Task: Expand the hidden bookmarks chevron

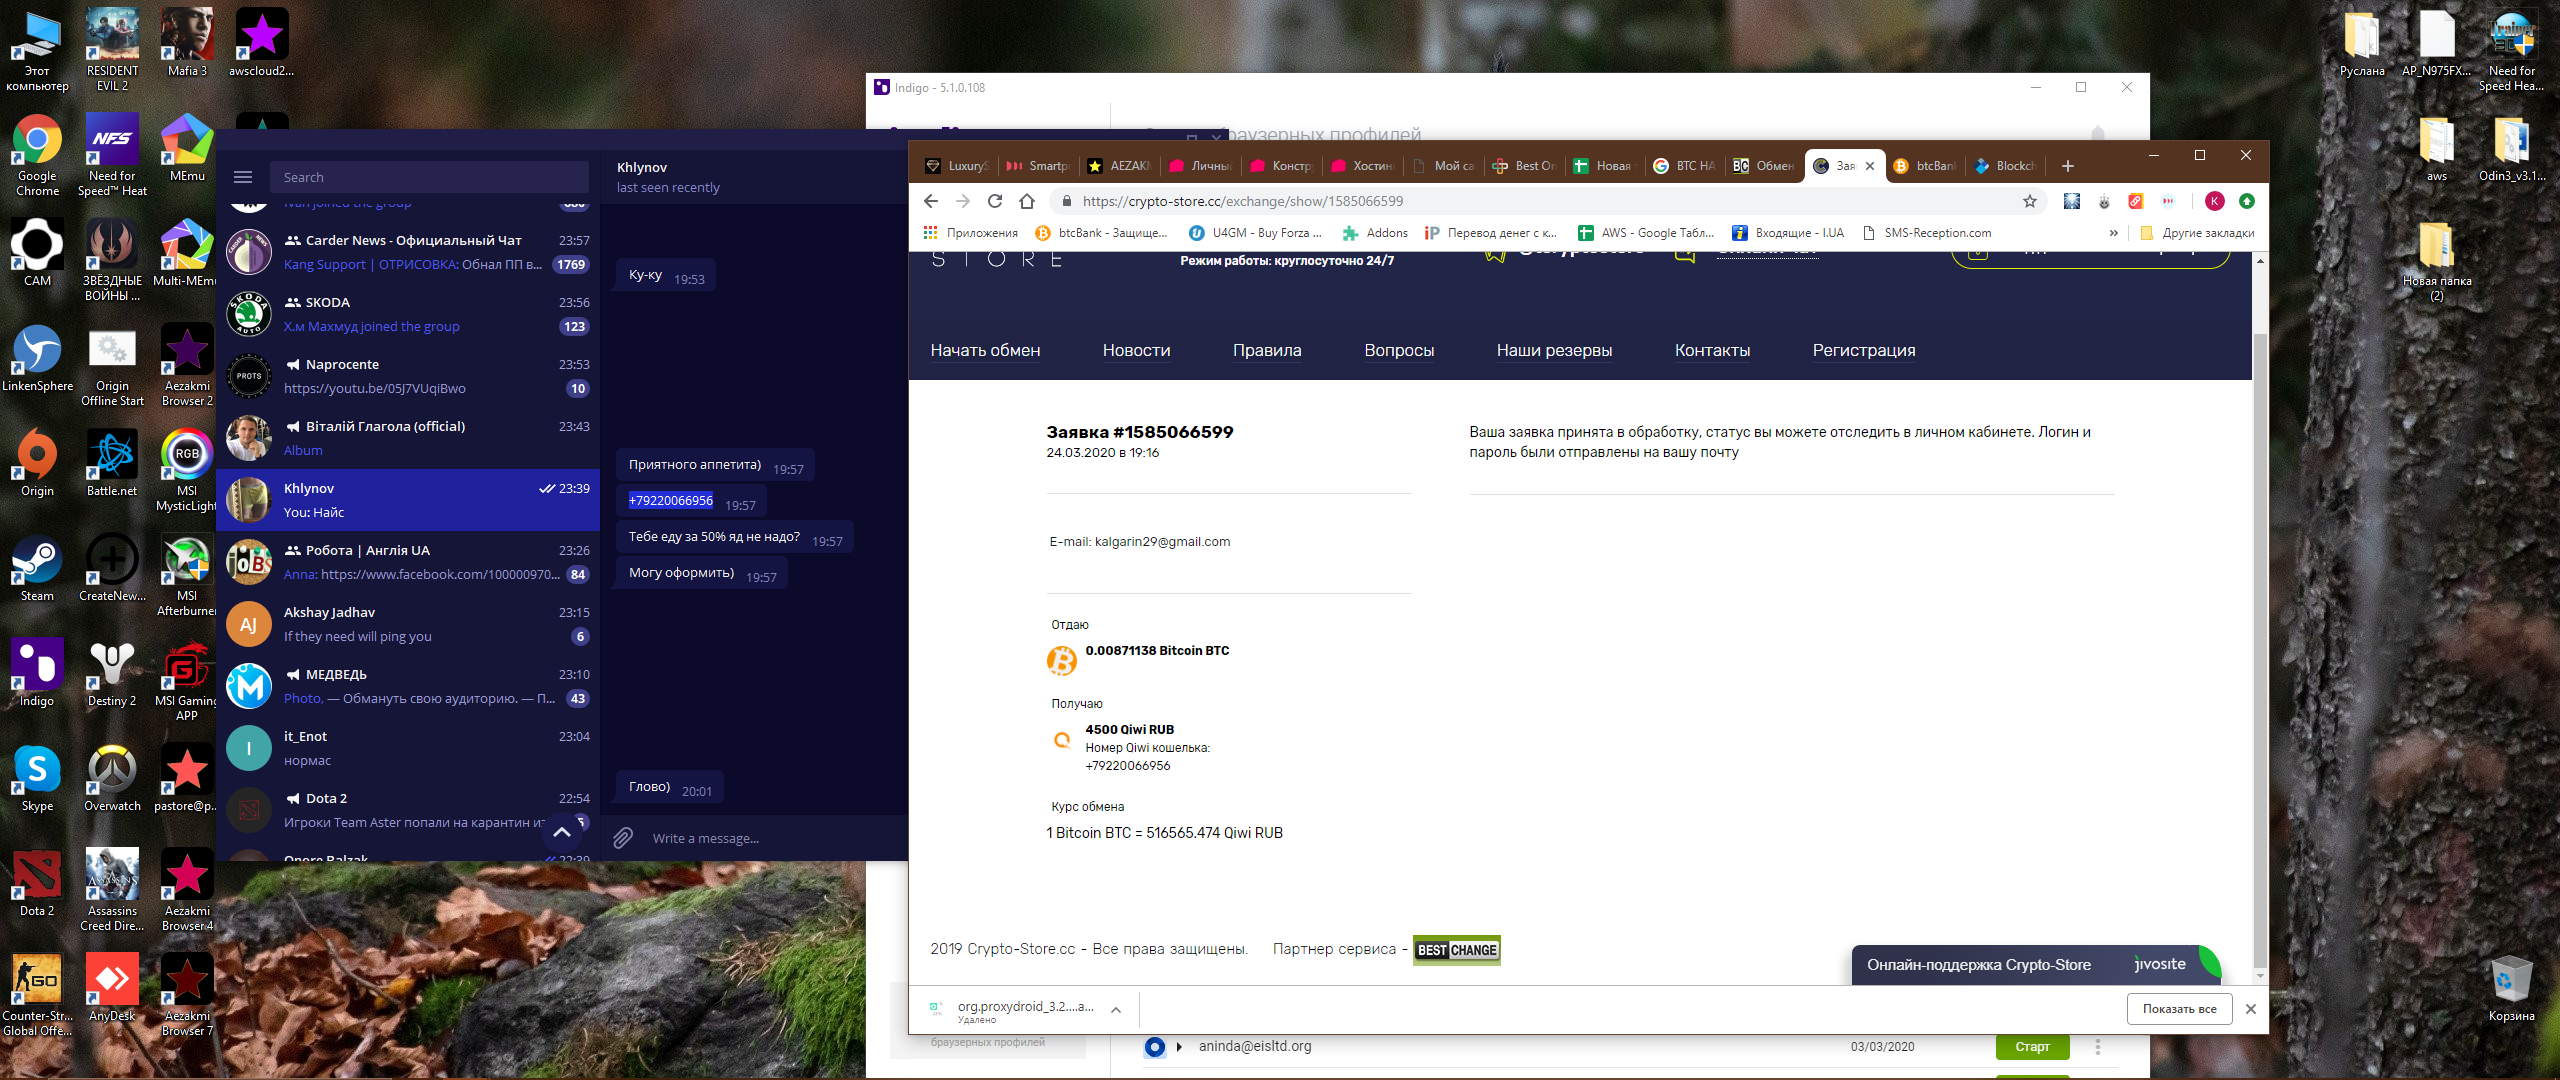Action: click(x=2113, y=233)
